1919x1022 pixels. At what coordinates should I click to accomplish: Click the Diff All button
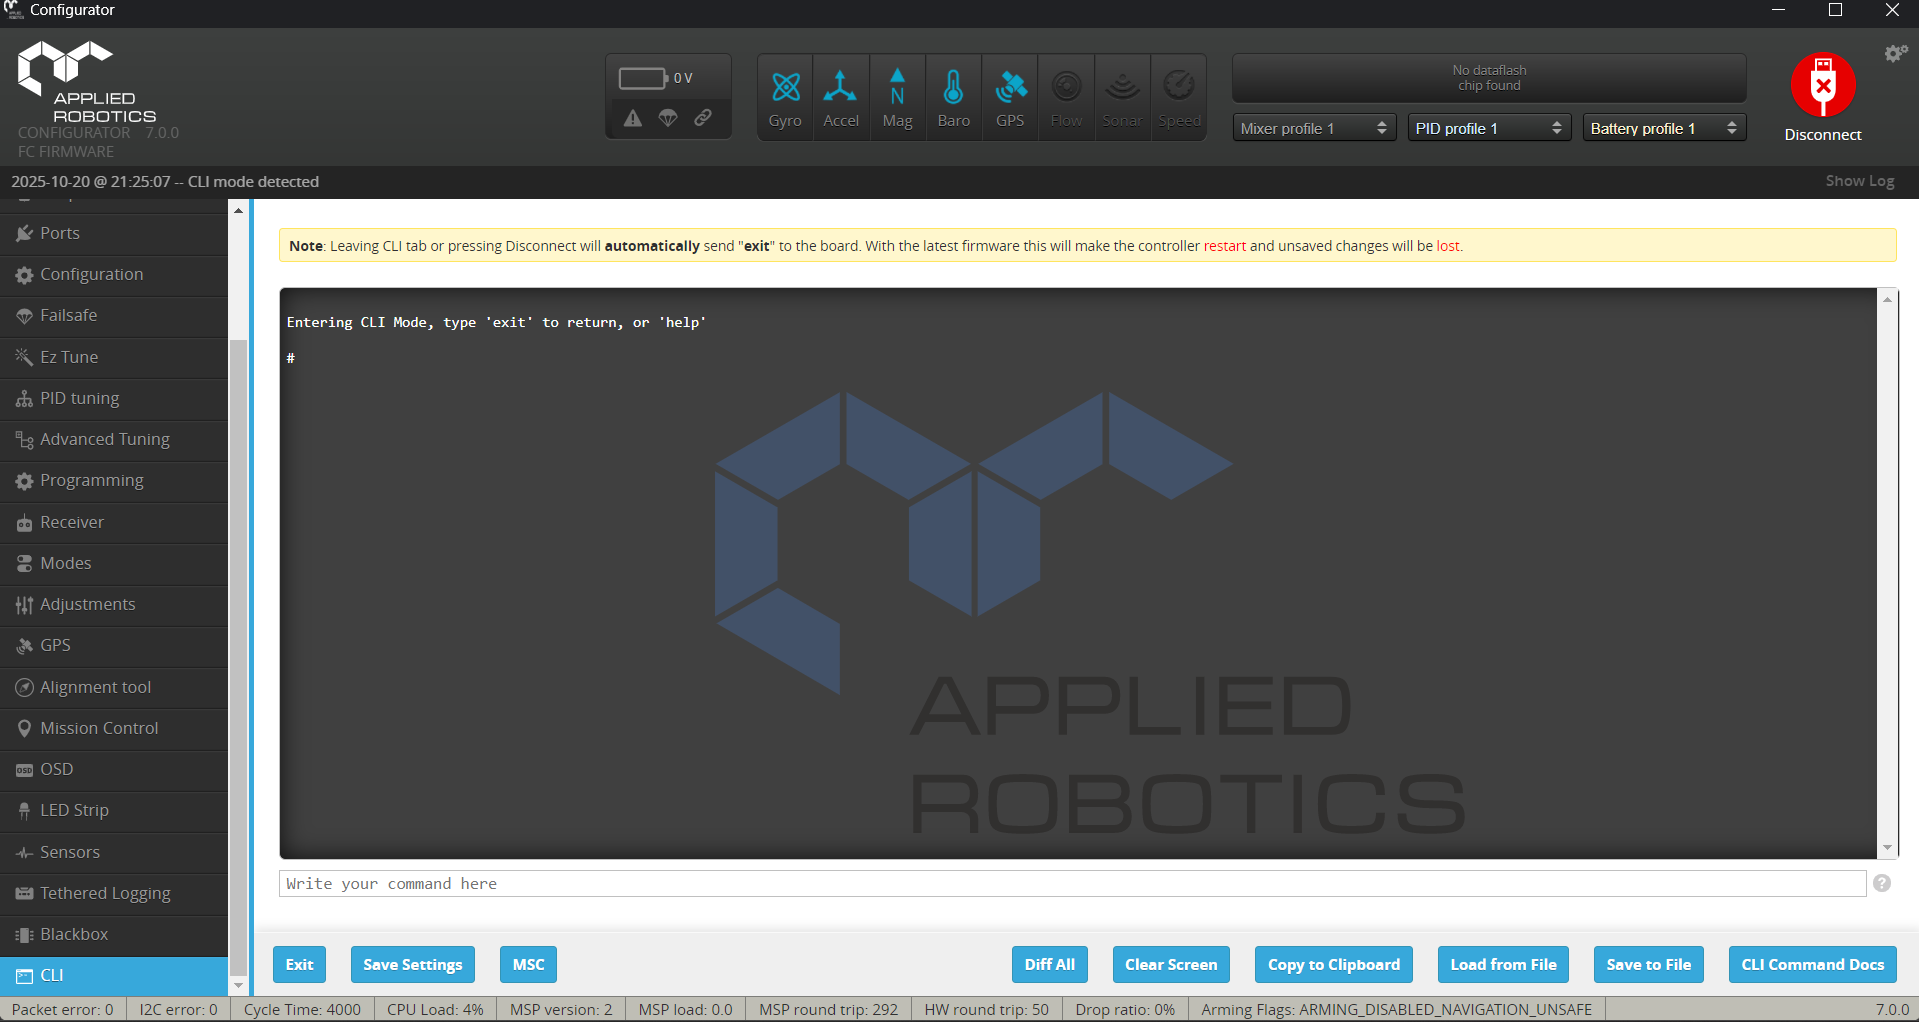pos(1049,964)
